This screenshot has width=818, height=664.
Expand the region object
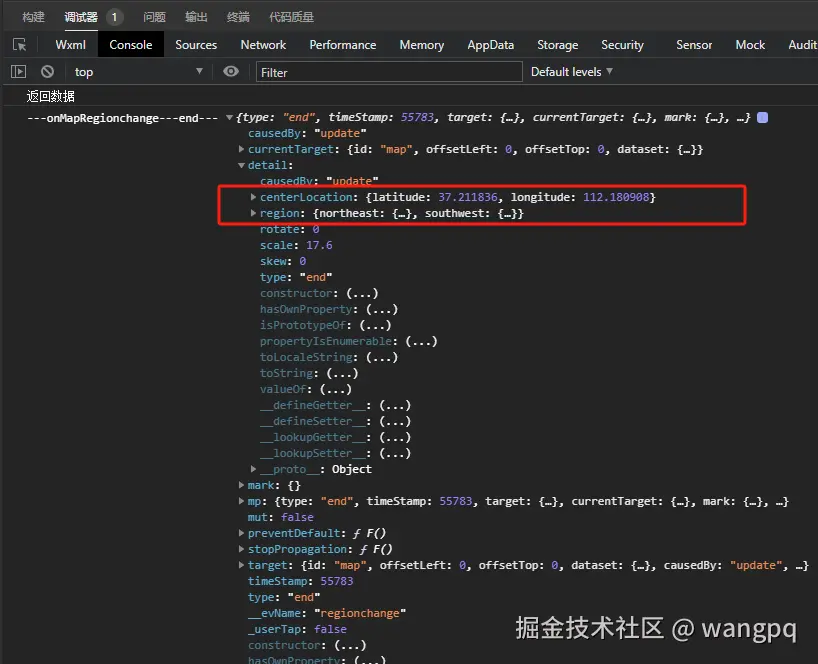[x=253, y=213]
